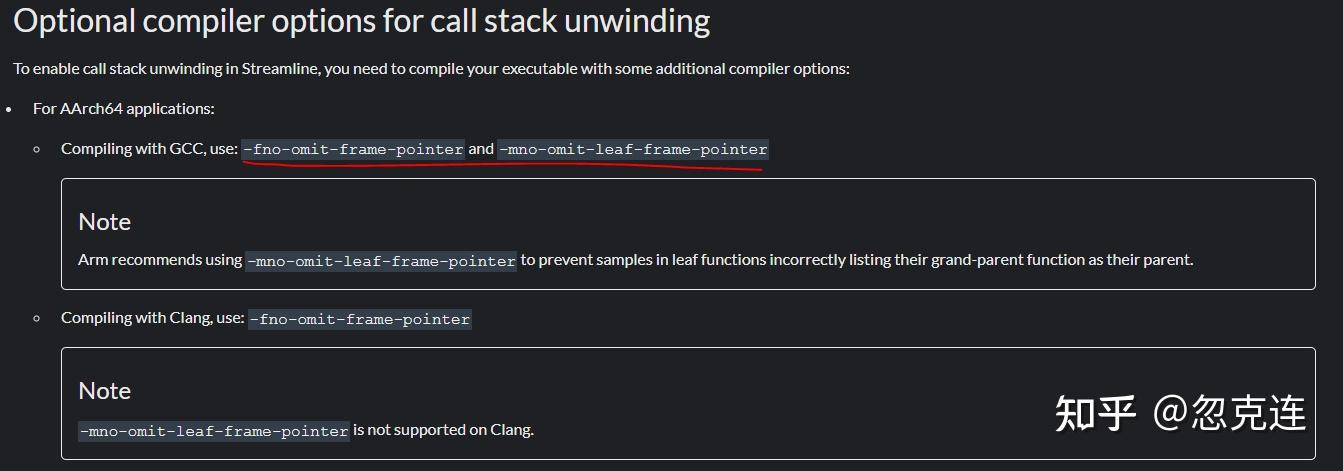Screen dimensions: 1343x471
Task: Click the "Optional compiler options" page heading
Action: click(361, 22)
